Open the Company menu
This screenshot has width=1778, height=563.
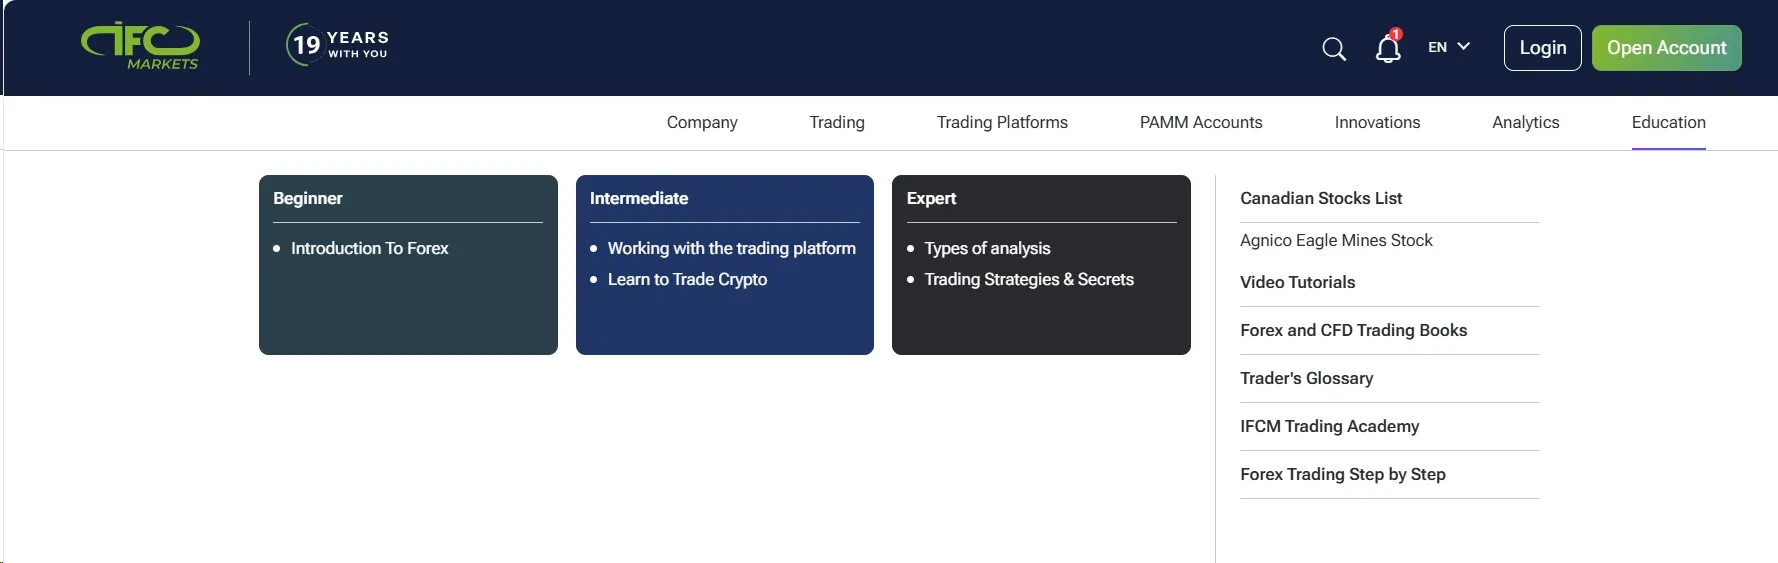(702, 122)
